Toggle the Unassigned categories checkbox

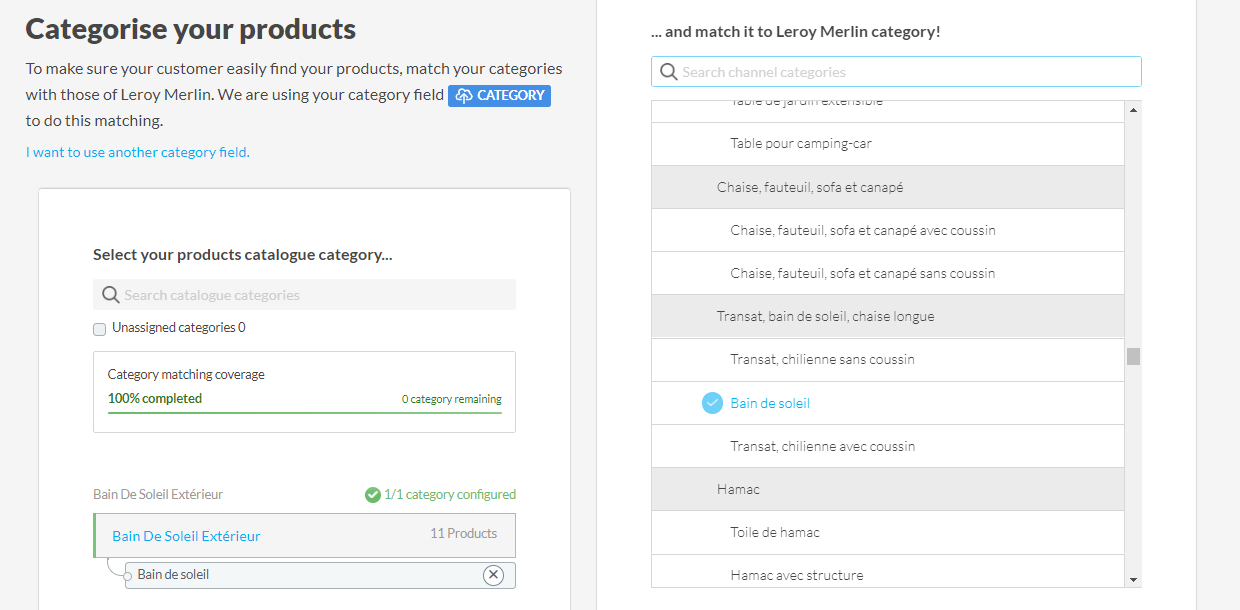tap(99, 329)
